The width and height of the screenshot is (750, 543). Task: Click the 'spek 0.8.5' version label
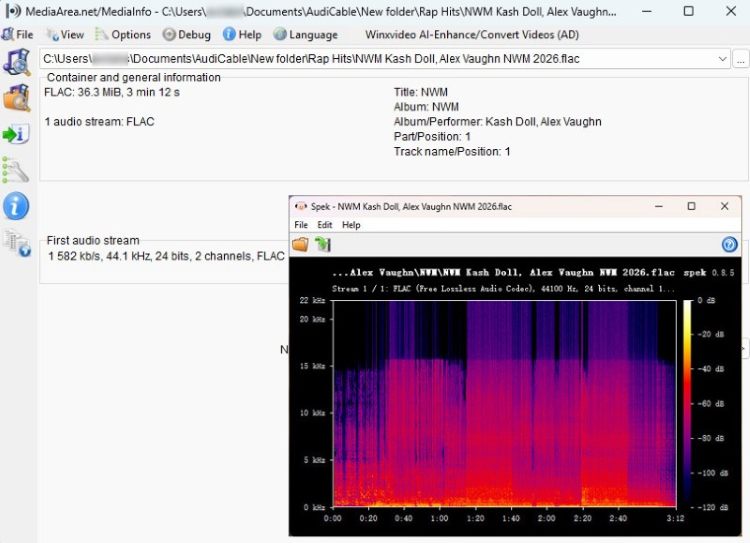click(708, 272)
